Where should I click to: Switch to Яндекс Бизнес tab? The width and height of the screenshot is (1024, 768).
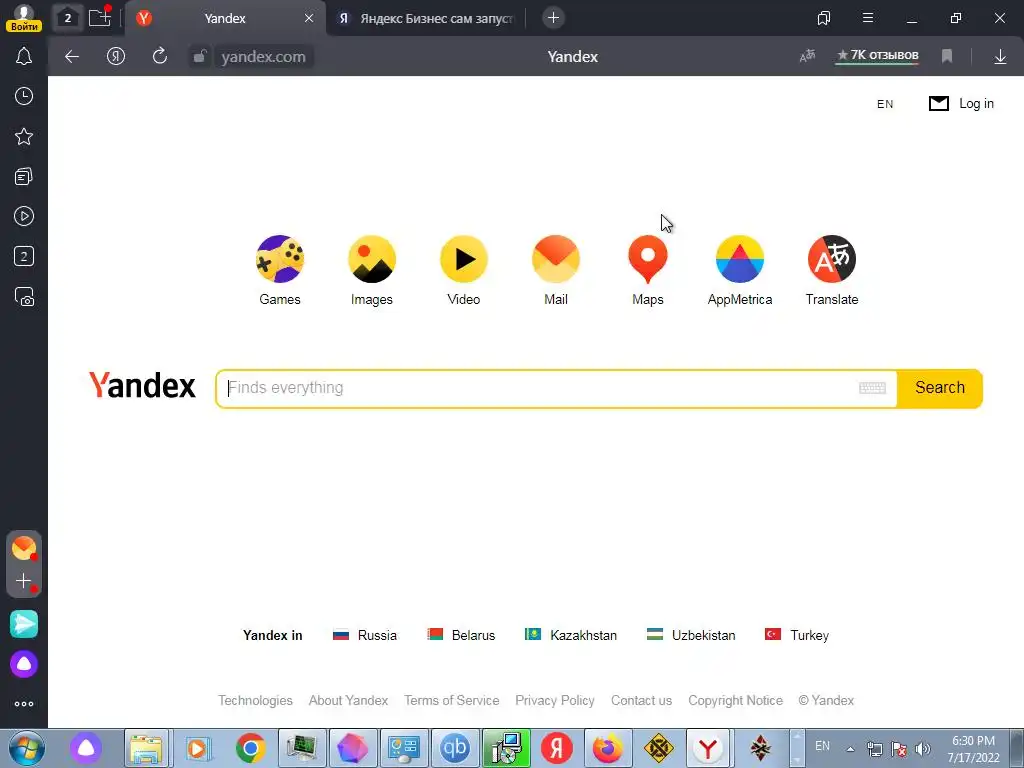pyautogui.click(x=429, y=18)
